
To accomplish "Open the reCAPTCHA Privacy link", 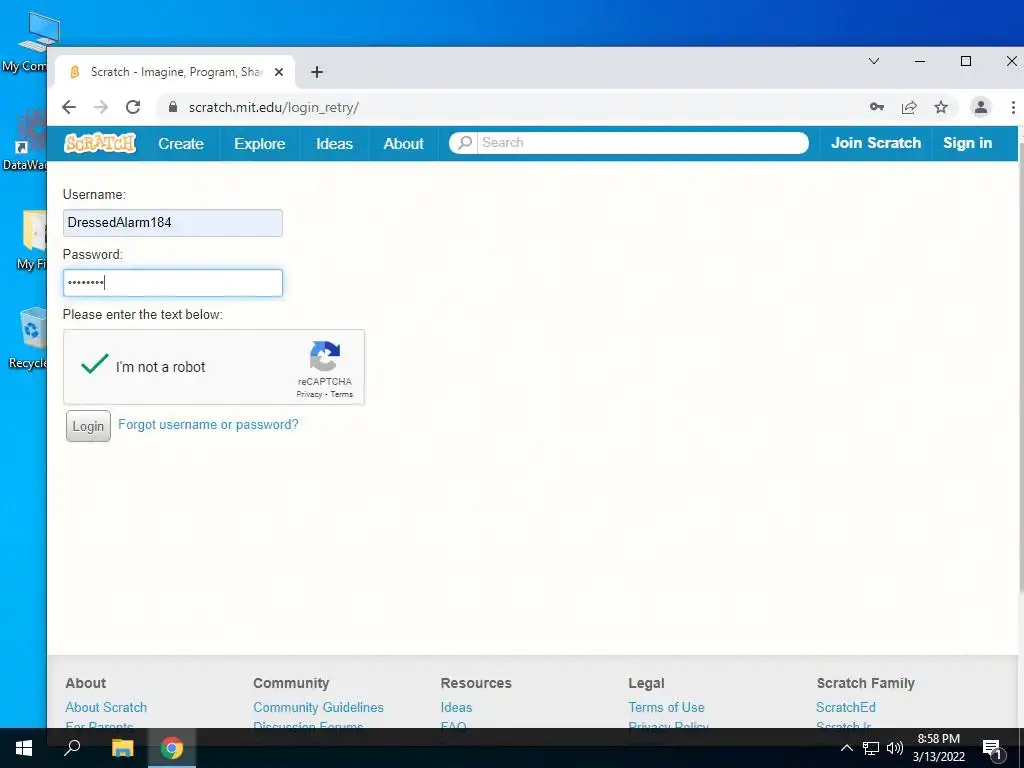I will 309,394.
